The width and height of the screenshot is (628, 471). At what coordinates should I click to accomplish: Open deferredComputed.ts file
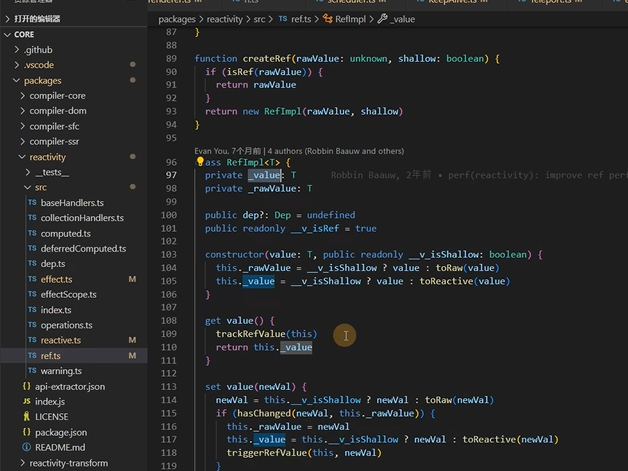click(83, 249)
